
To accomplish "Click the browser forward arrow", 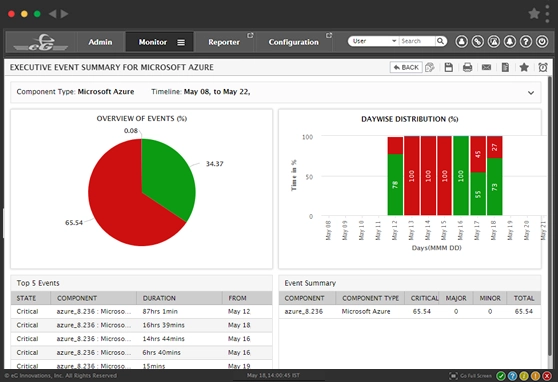I will [x=64, y=14].
